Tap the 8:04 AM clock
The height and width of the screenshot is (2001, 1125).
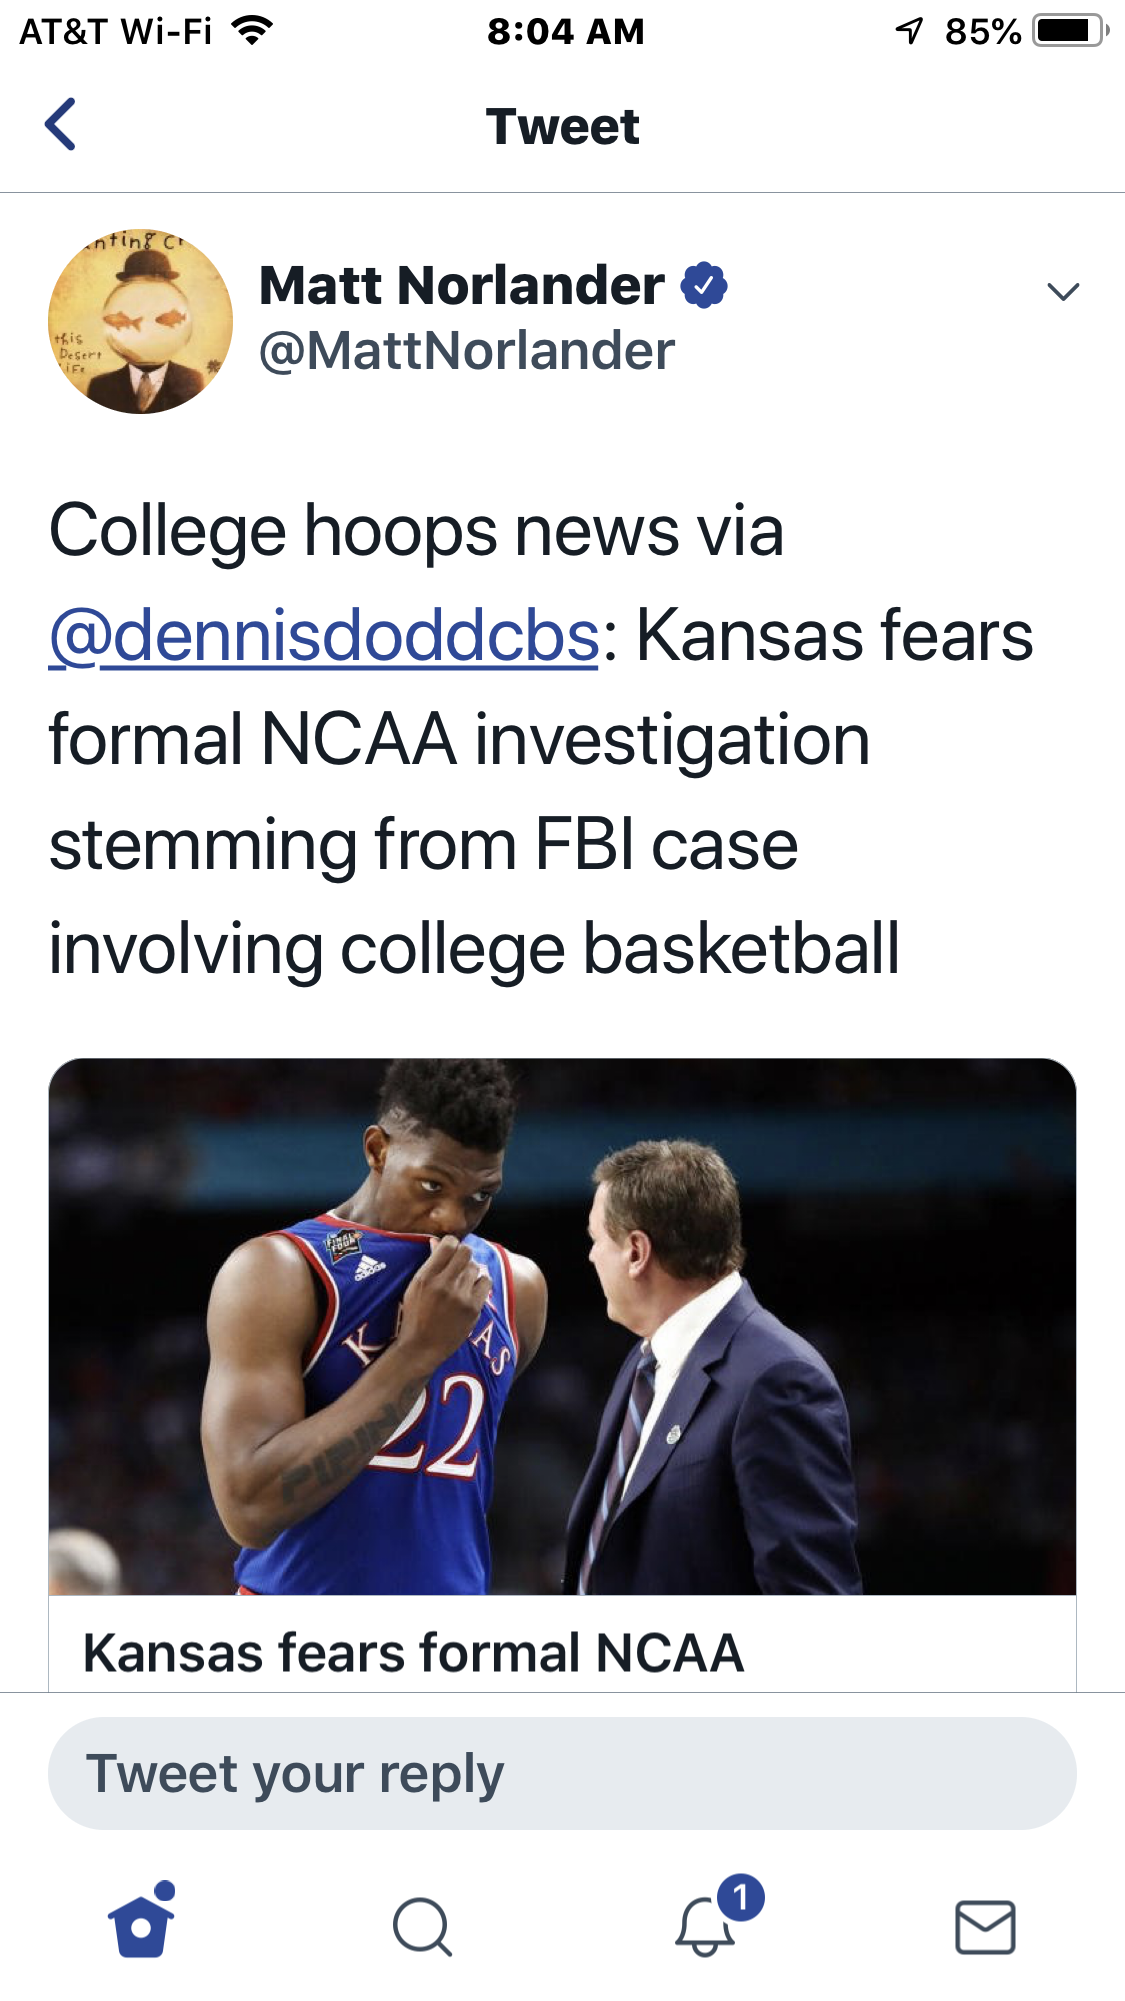coord(565,31)
